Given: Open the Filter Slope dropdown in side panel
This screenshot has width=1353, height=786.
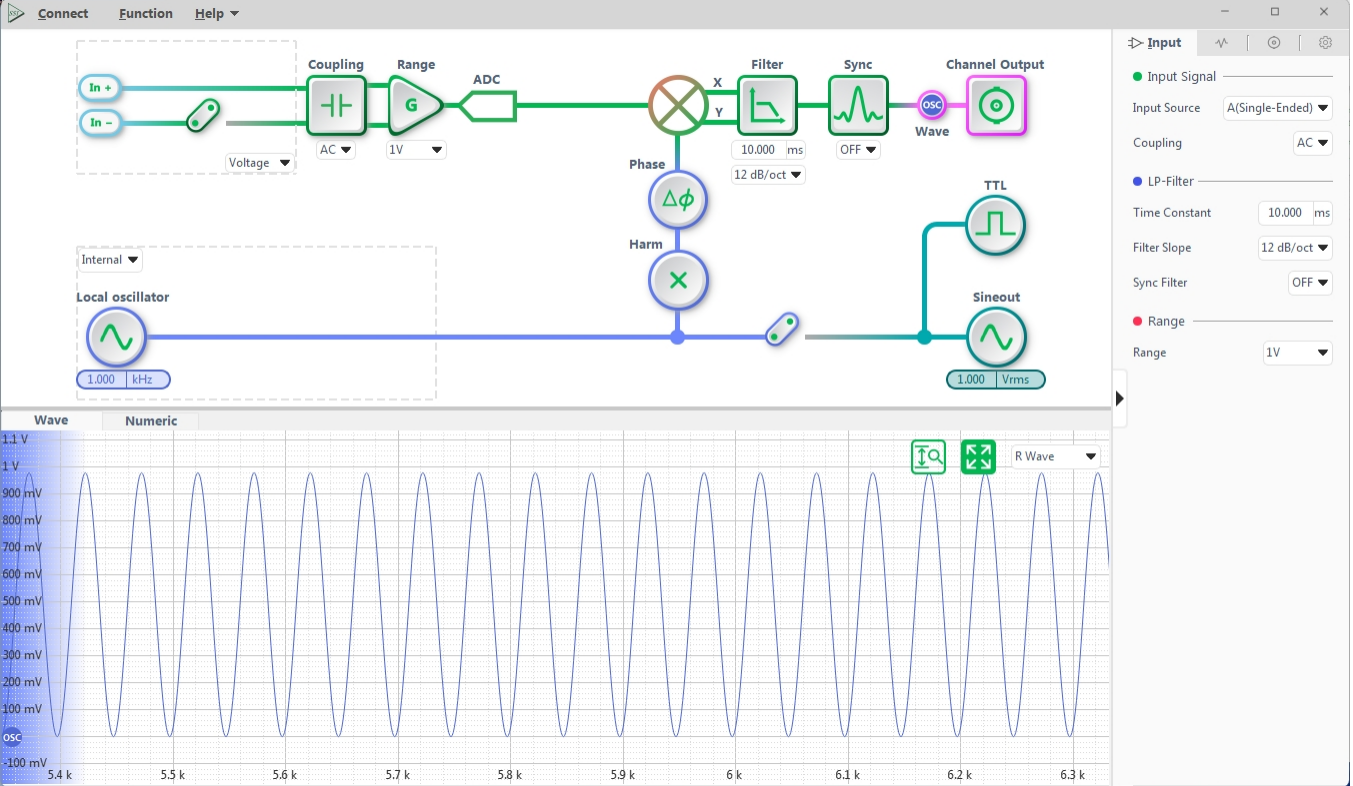Looking at the screenshot, I should pyautogui.click(x=1295, y=248).
